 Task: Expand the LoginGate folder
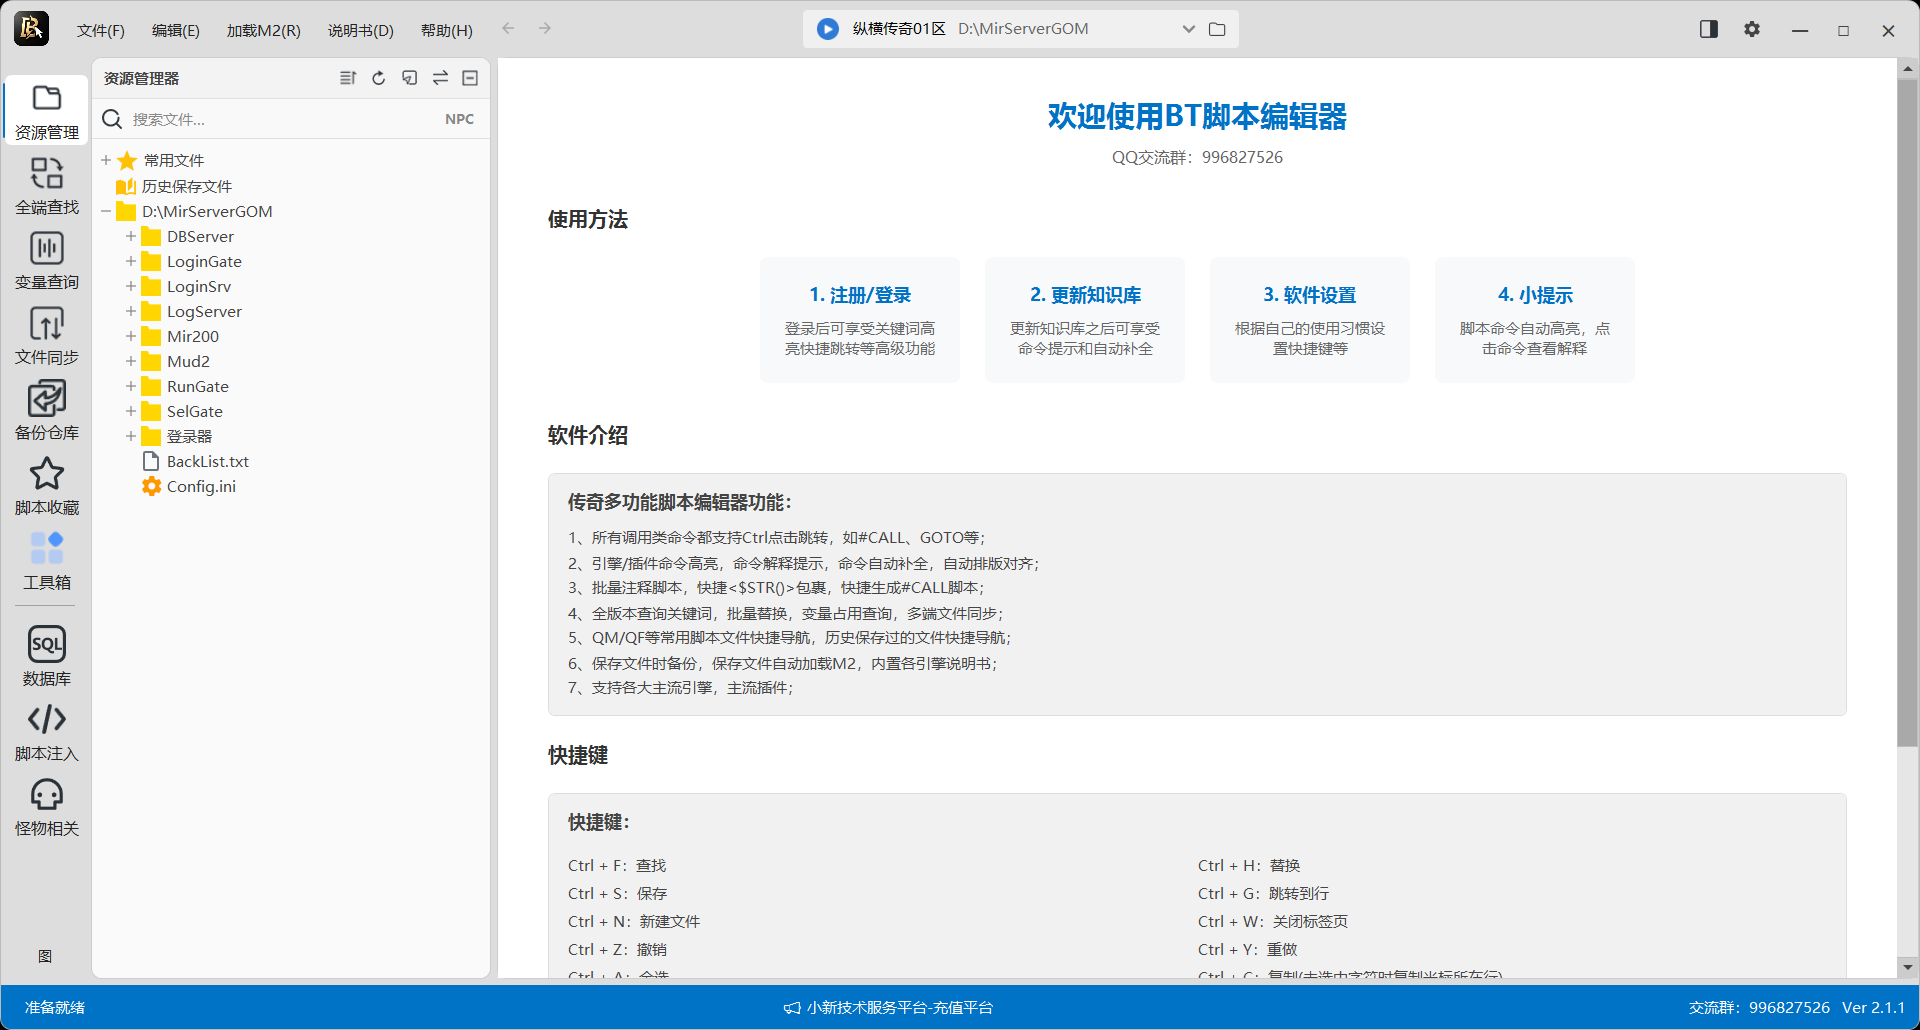pyautogui.click(x=131, y=261)
